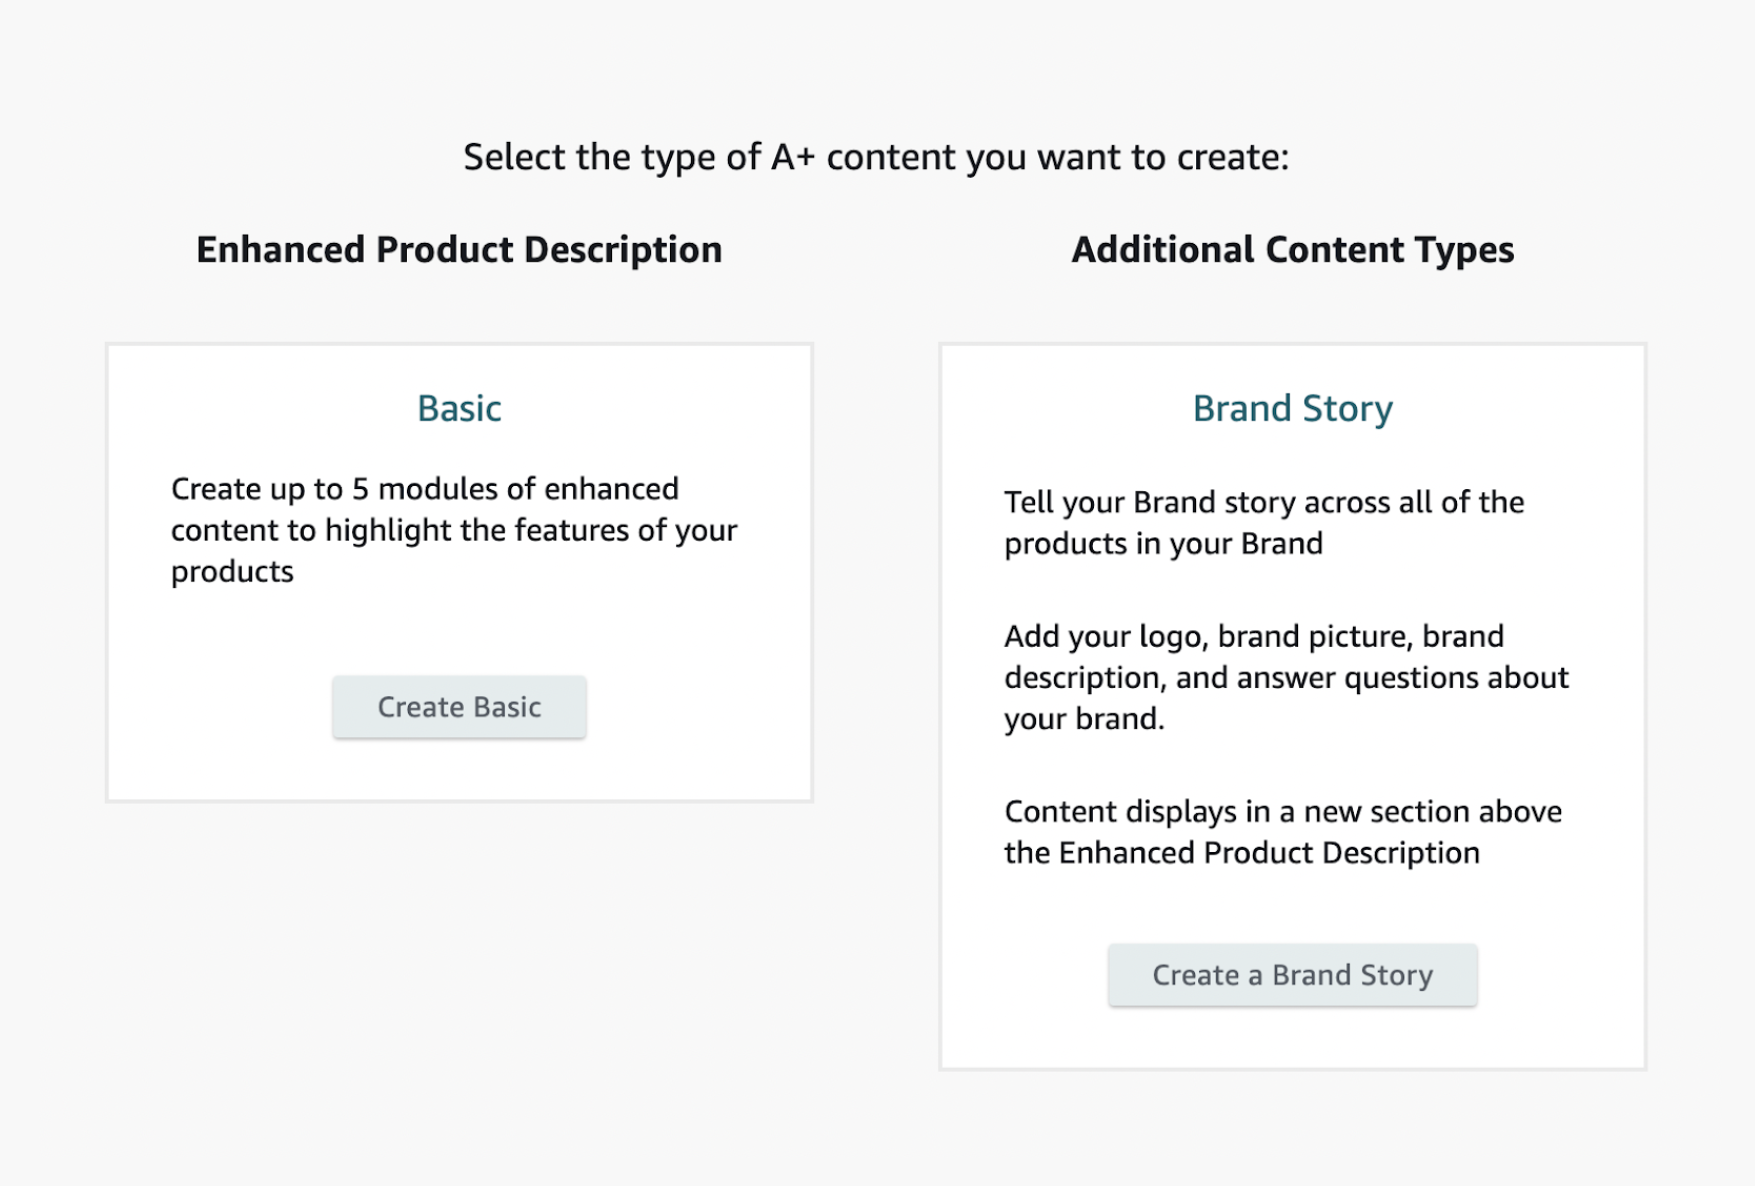Viewport: 1755px width, 1186px height.
Task: Click the Brand Story display location paragraph
Action: tap(1282, 832)
